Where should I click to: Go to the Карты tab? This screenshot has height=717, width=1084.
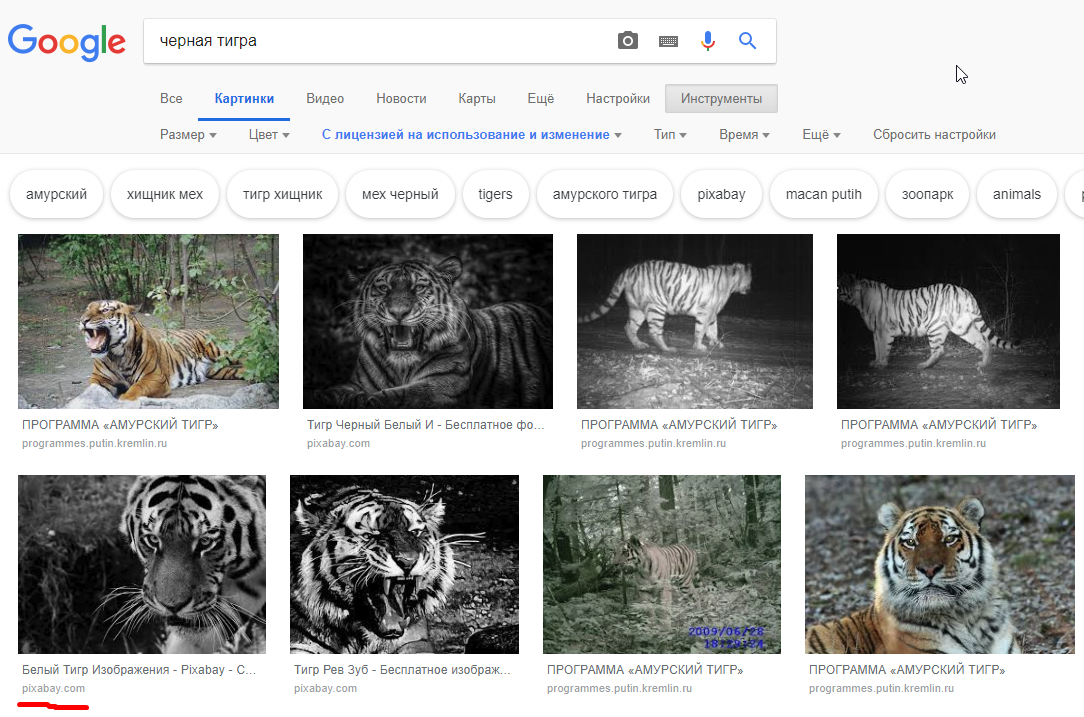coord(477,99)
